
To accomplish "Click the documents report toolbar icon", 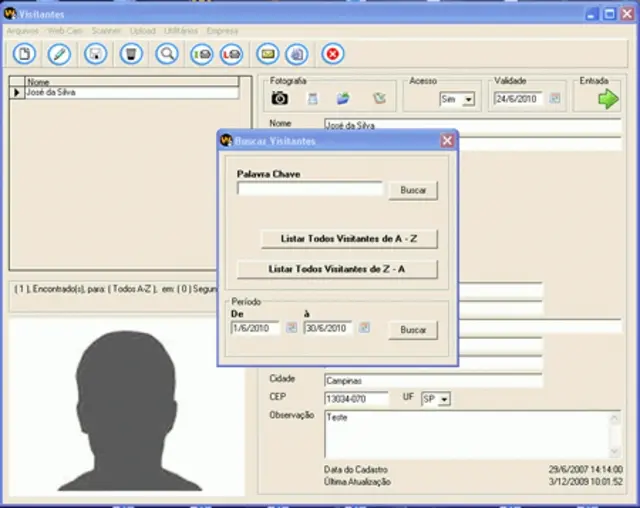I will tap(297, 53).
